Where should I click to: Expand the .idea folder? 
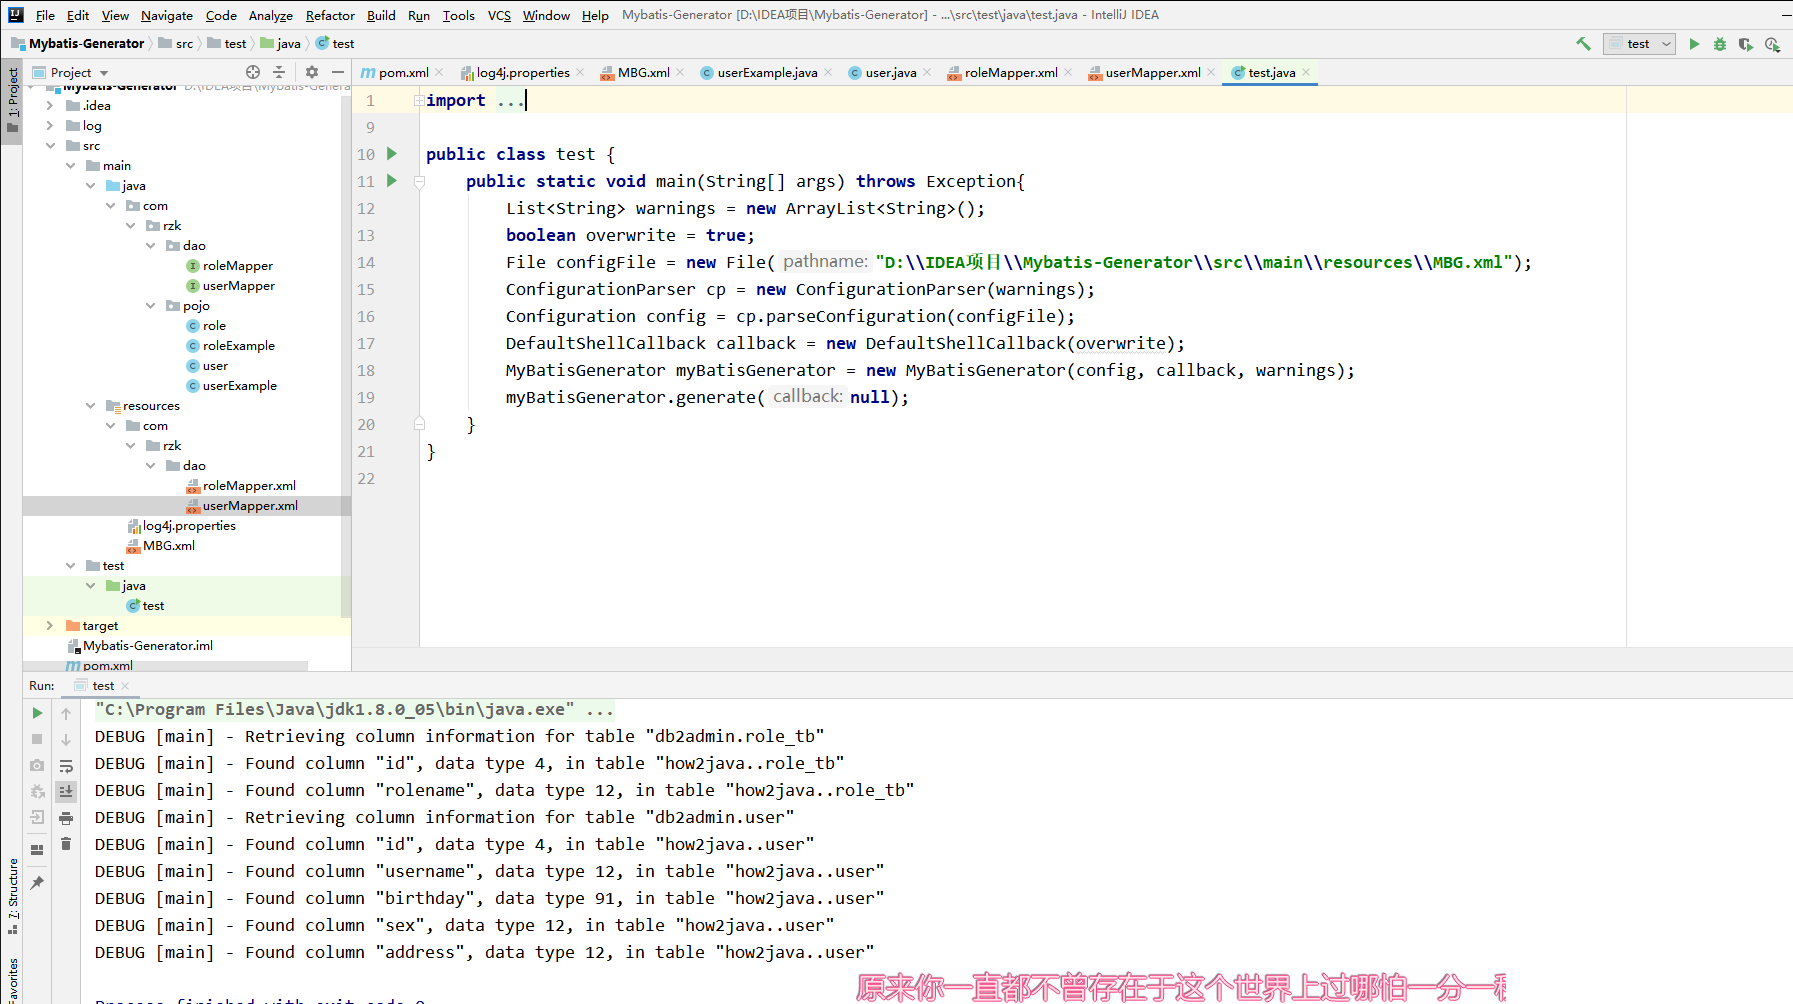click(50, 105)
